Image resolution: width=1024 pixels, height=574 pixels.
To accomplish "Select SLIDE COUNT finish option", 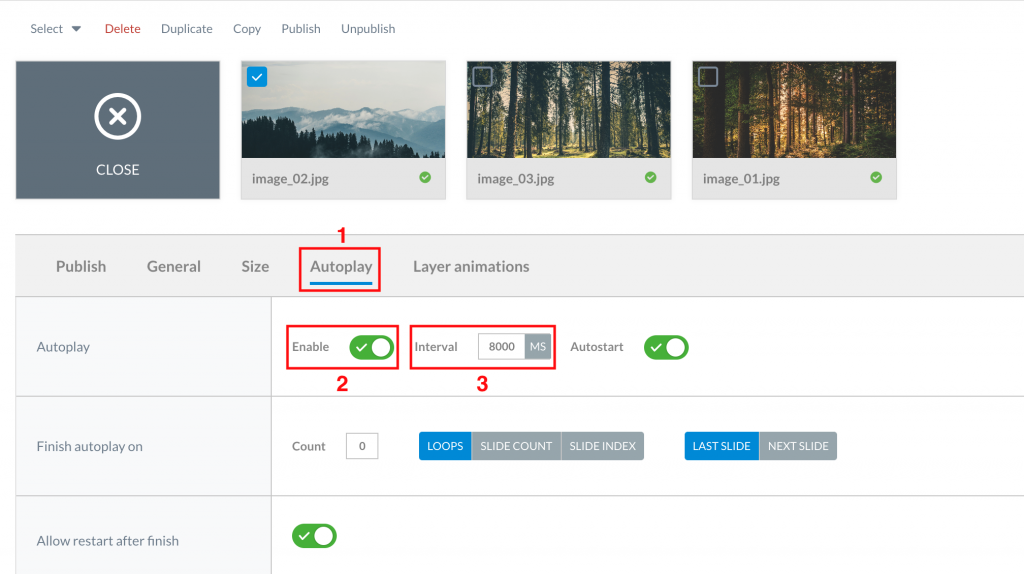I will pos(516,446).
